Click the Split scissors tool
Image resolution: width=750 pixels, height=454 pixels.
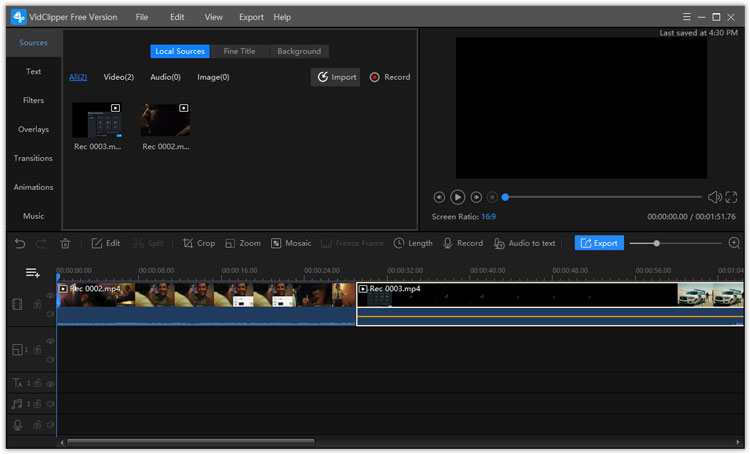[x=148, y=243]
